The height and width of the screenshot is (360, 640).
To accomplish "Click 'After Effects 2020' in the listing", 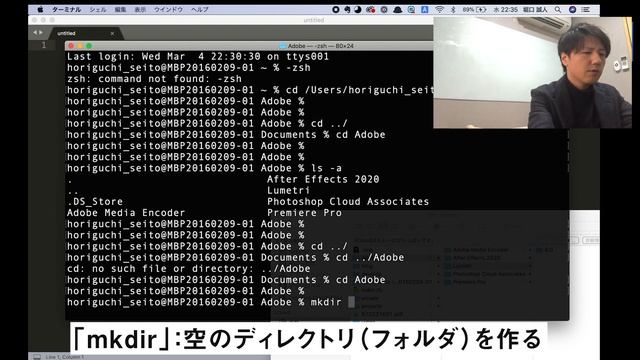I will pos(323,179).
